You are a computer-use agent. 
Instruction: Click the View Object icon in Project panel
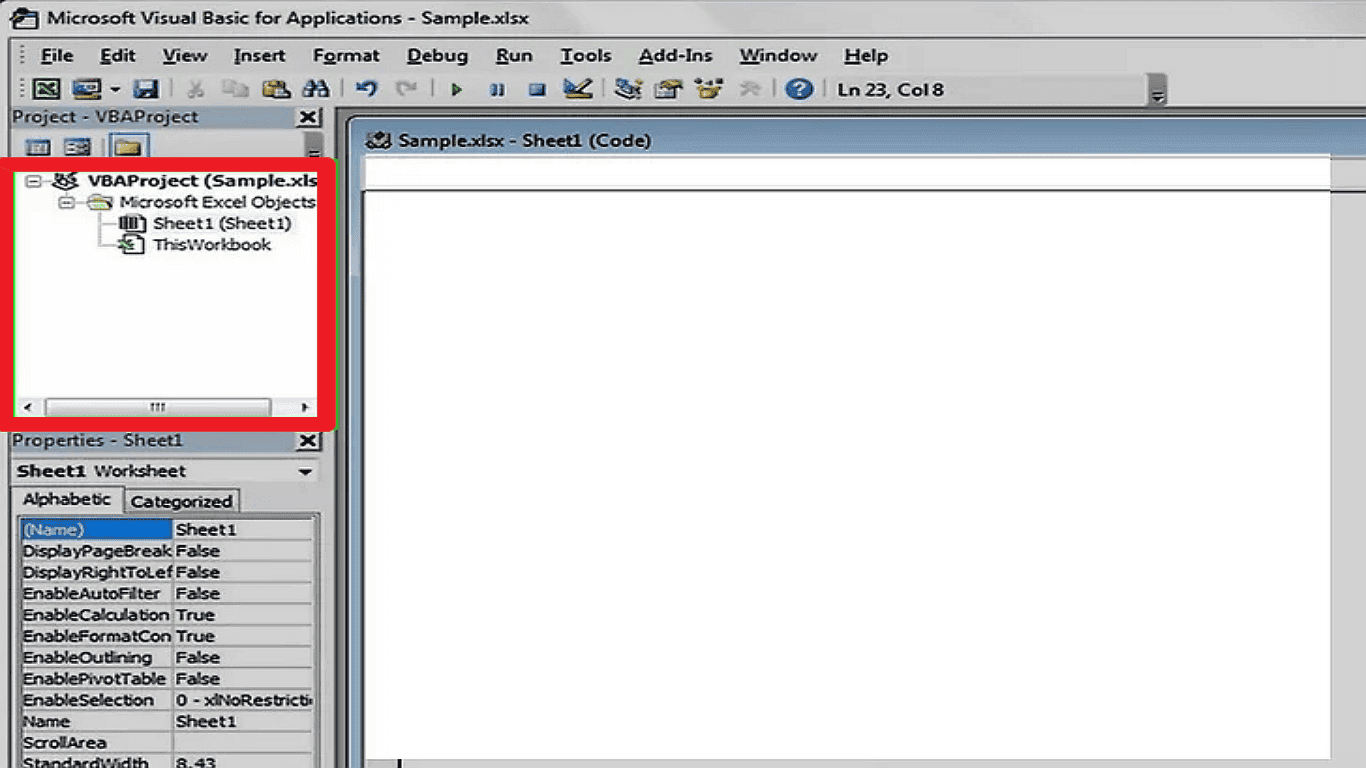tap(77, 148)
